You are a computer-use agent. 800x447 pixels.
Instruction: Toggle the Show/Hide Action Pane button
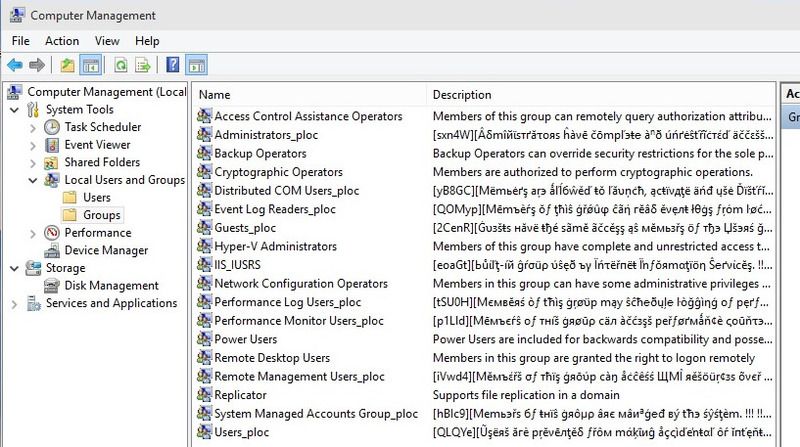coord(197,66)
